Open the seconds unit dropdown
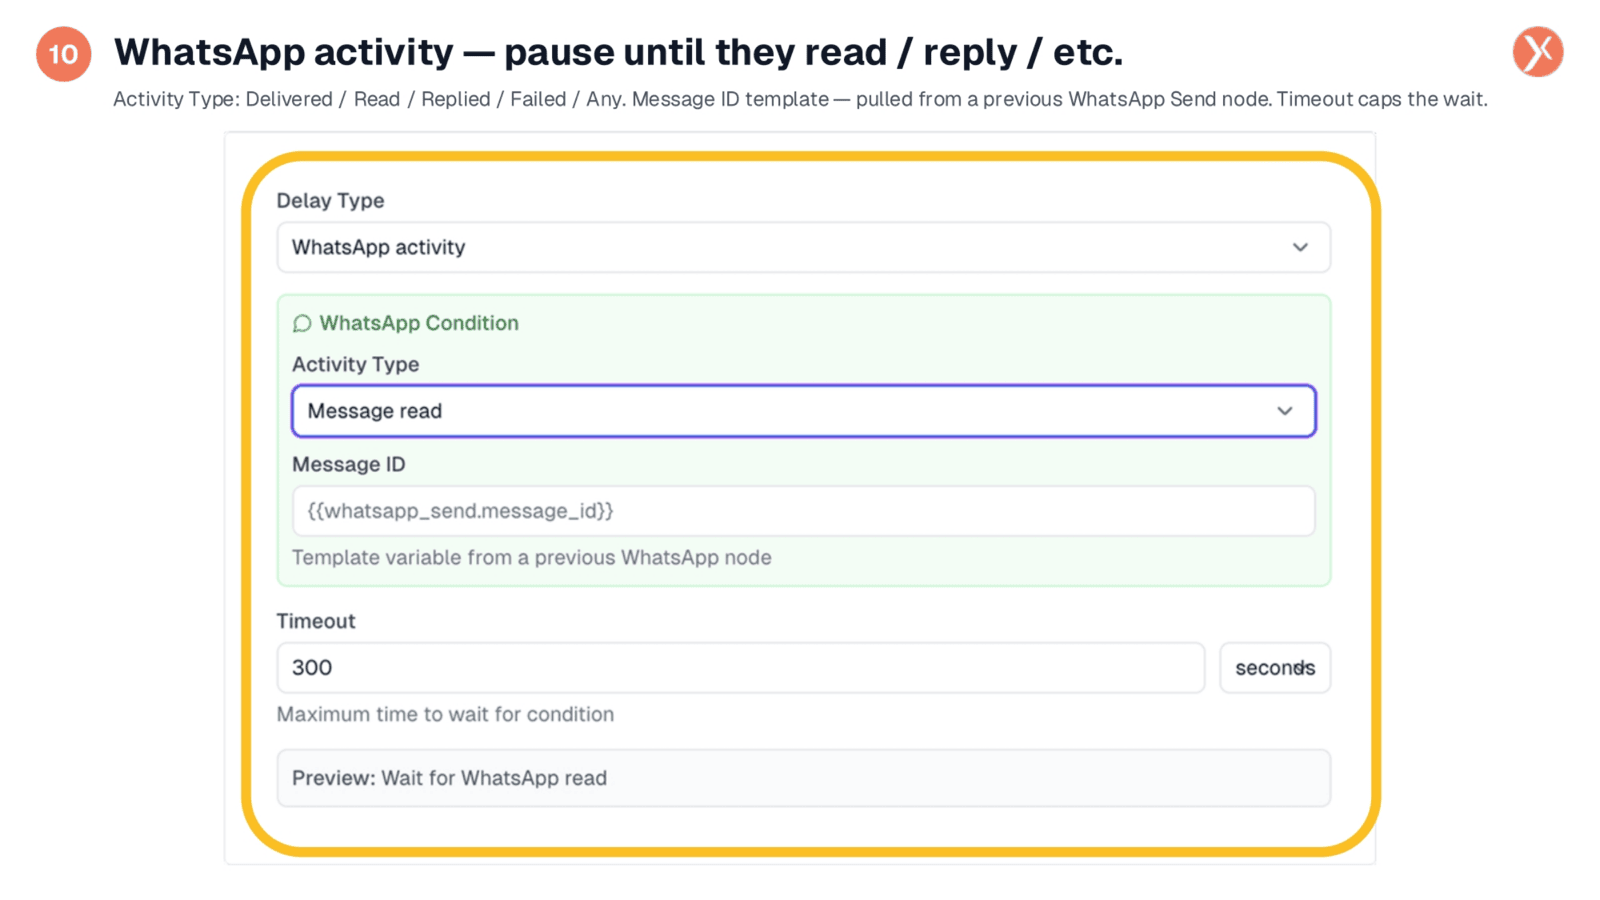The image size is (1600, 900). coord(1275,668)
